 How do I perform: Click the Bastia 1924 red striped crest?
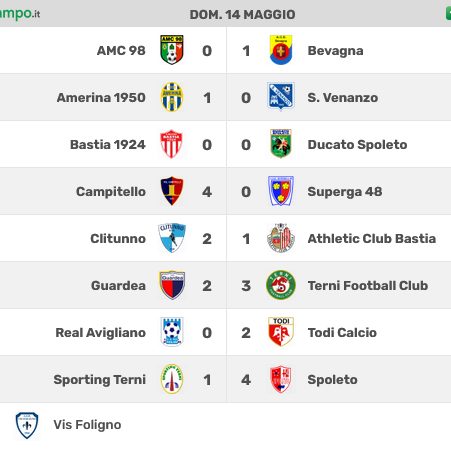point(171,144)
